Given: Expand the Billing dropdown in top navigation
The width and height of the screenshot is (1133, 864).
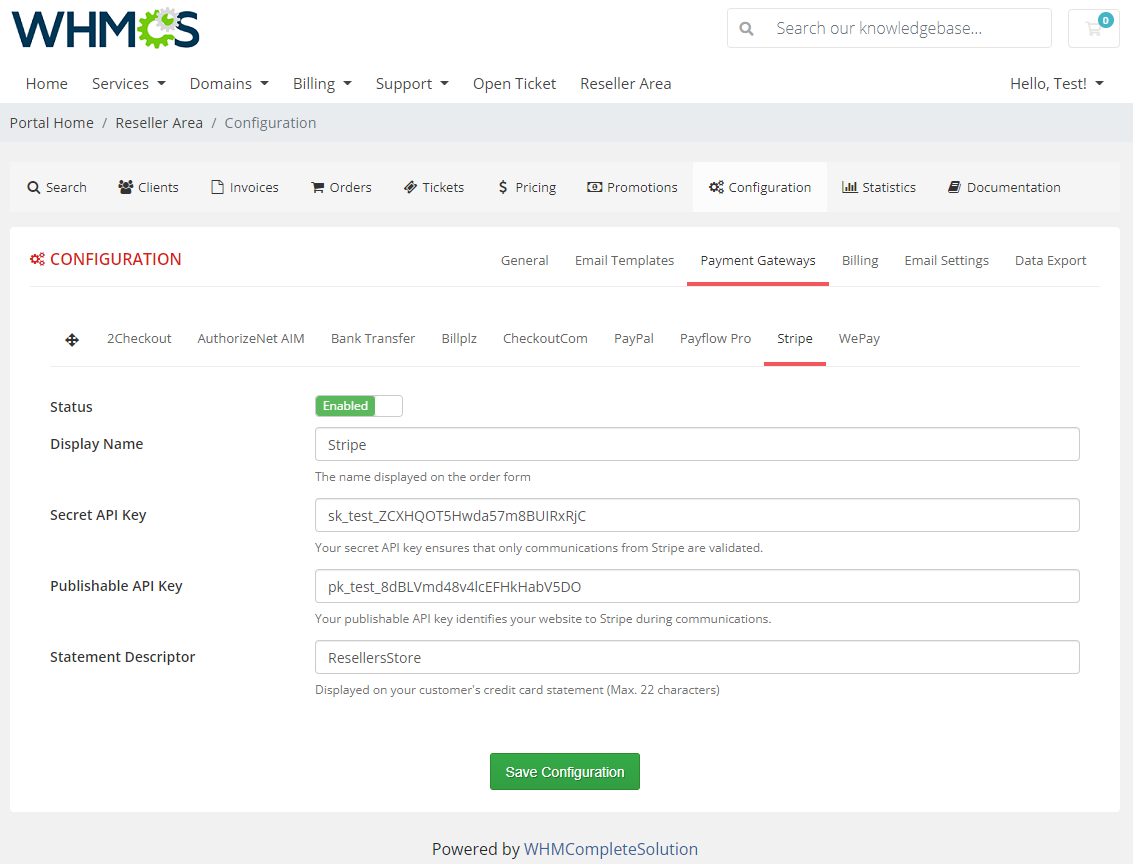Looking at the screenshot, I should pos(322,84).
